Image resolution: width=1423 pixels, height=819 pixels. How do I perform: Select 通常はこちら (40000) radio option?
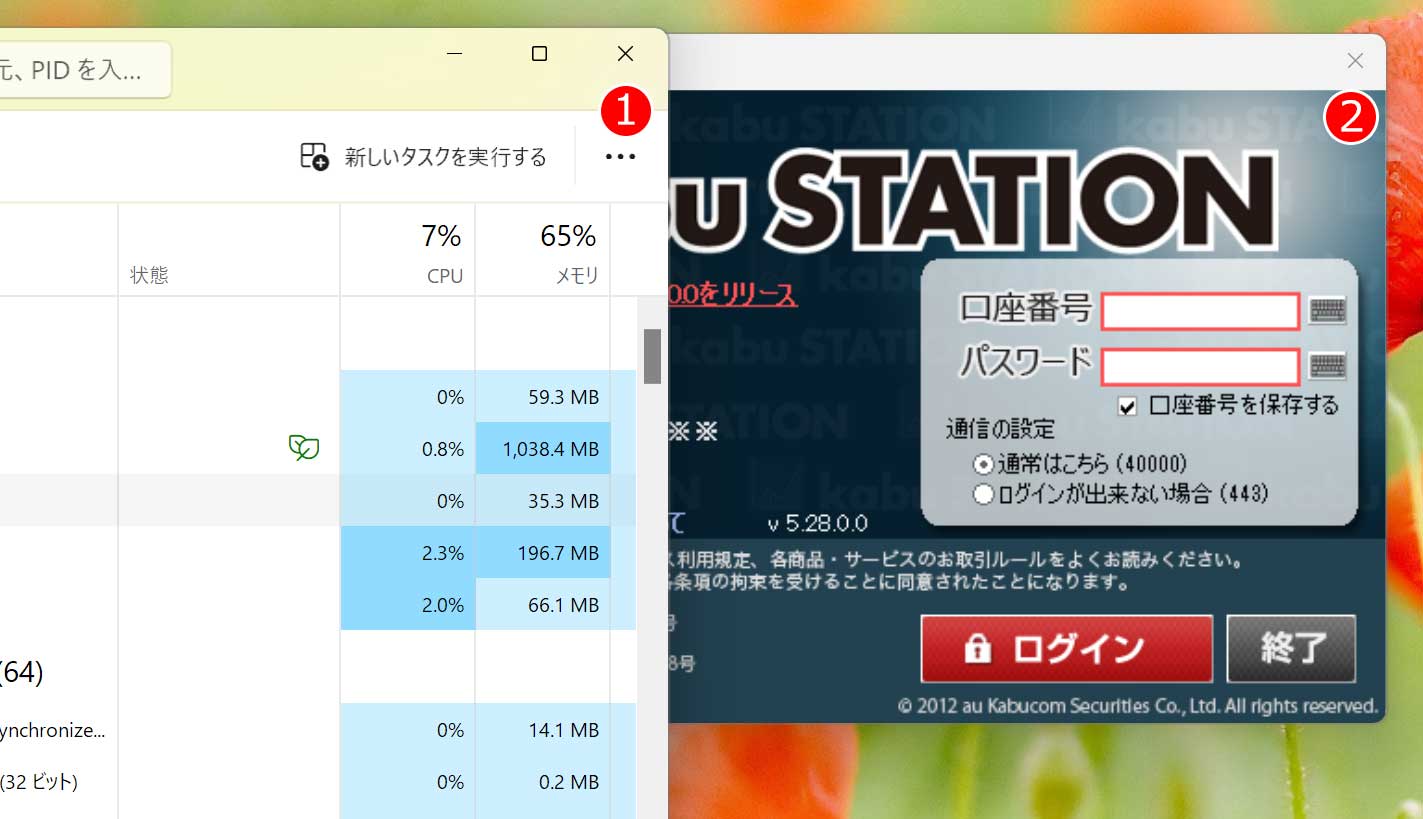(x=983, y=464)
